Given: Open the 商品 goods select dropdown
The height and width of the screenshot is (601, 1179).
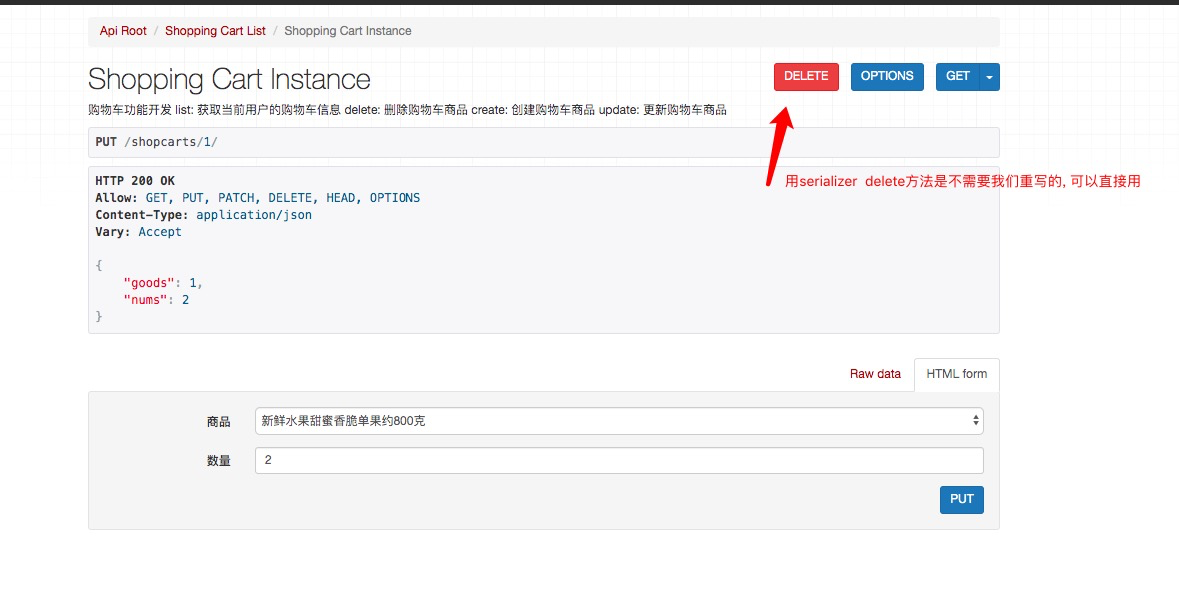Looking at the screenshot, I should pyautogui.click(x=619, y=421).
